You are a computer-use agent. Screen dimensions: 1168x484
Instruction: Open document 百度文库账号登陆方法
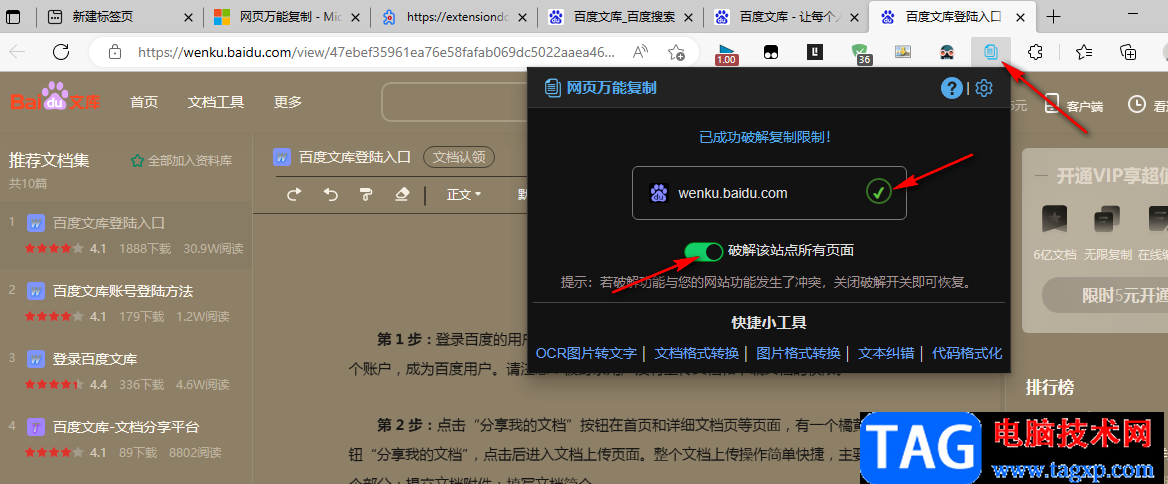(x=123, y=291)
